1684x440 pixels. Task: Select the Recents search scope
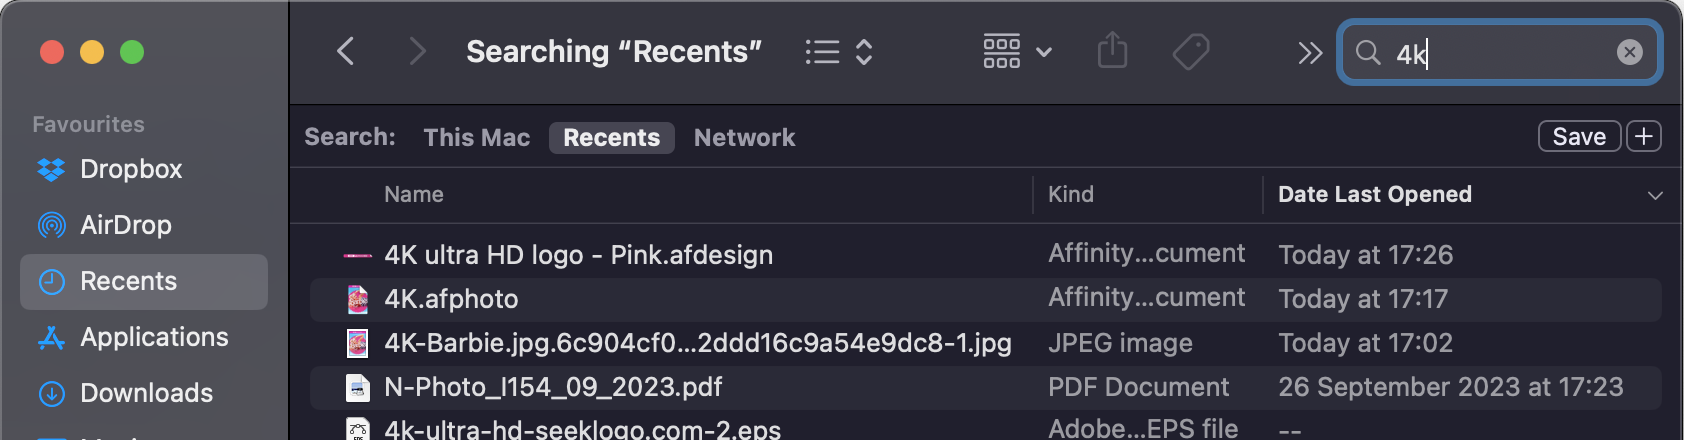tap(612, 137)
